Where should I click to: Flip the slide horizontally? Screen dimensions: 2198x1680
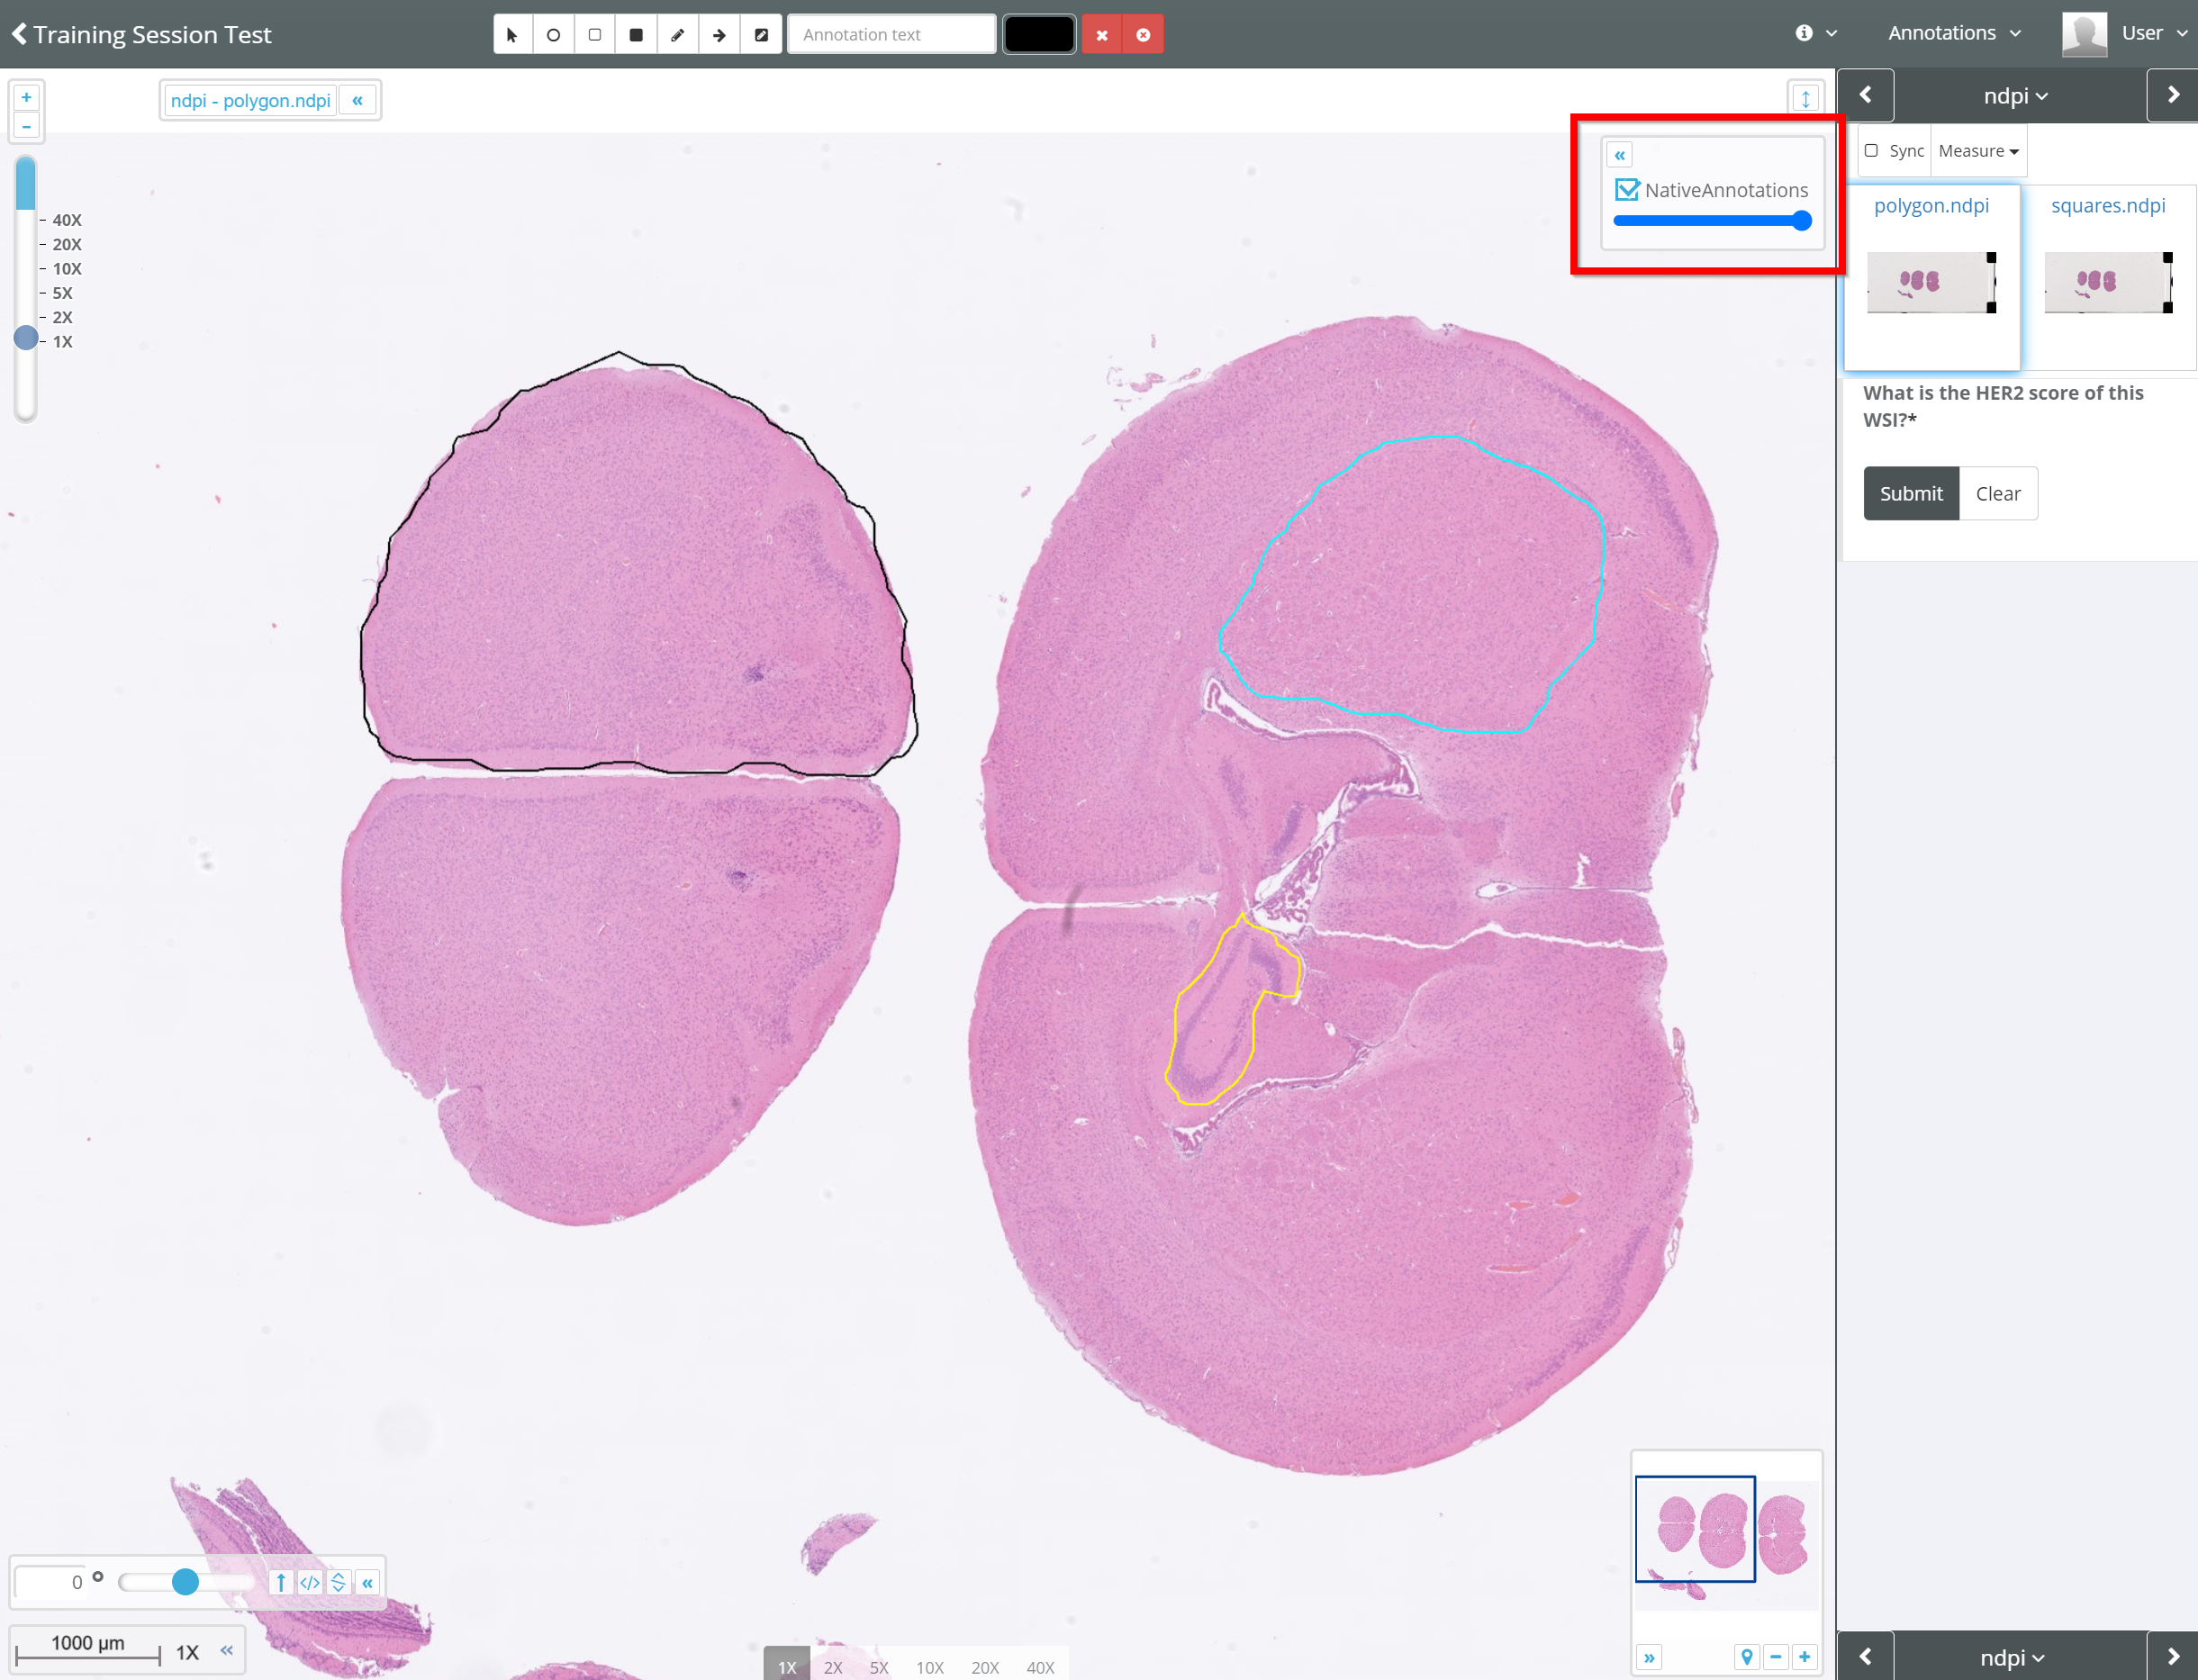click(310, 1582)
